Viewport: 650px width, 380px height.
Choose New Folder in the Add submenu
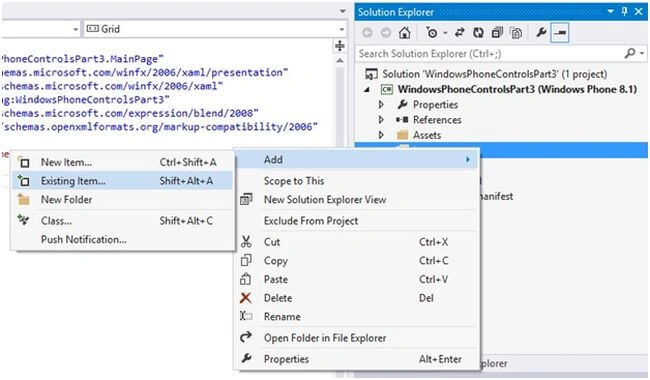click(123, 199)
